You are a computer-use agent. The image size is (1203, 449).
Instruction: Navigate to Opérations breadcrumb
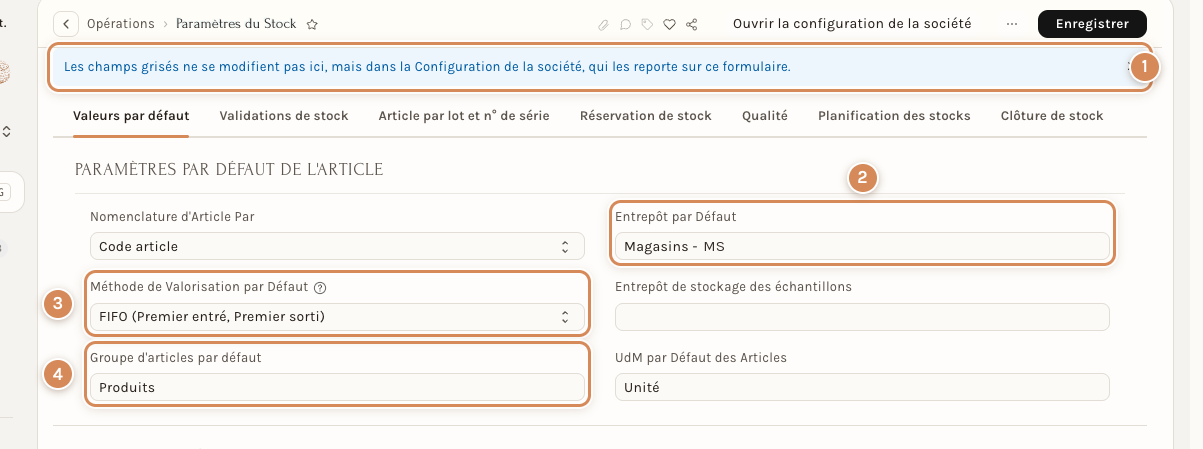tap(121, 24)
